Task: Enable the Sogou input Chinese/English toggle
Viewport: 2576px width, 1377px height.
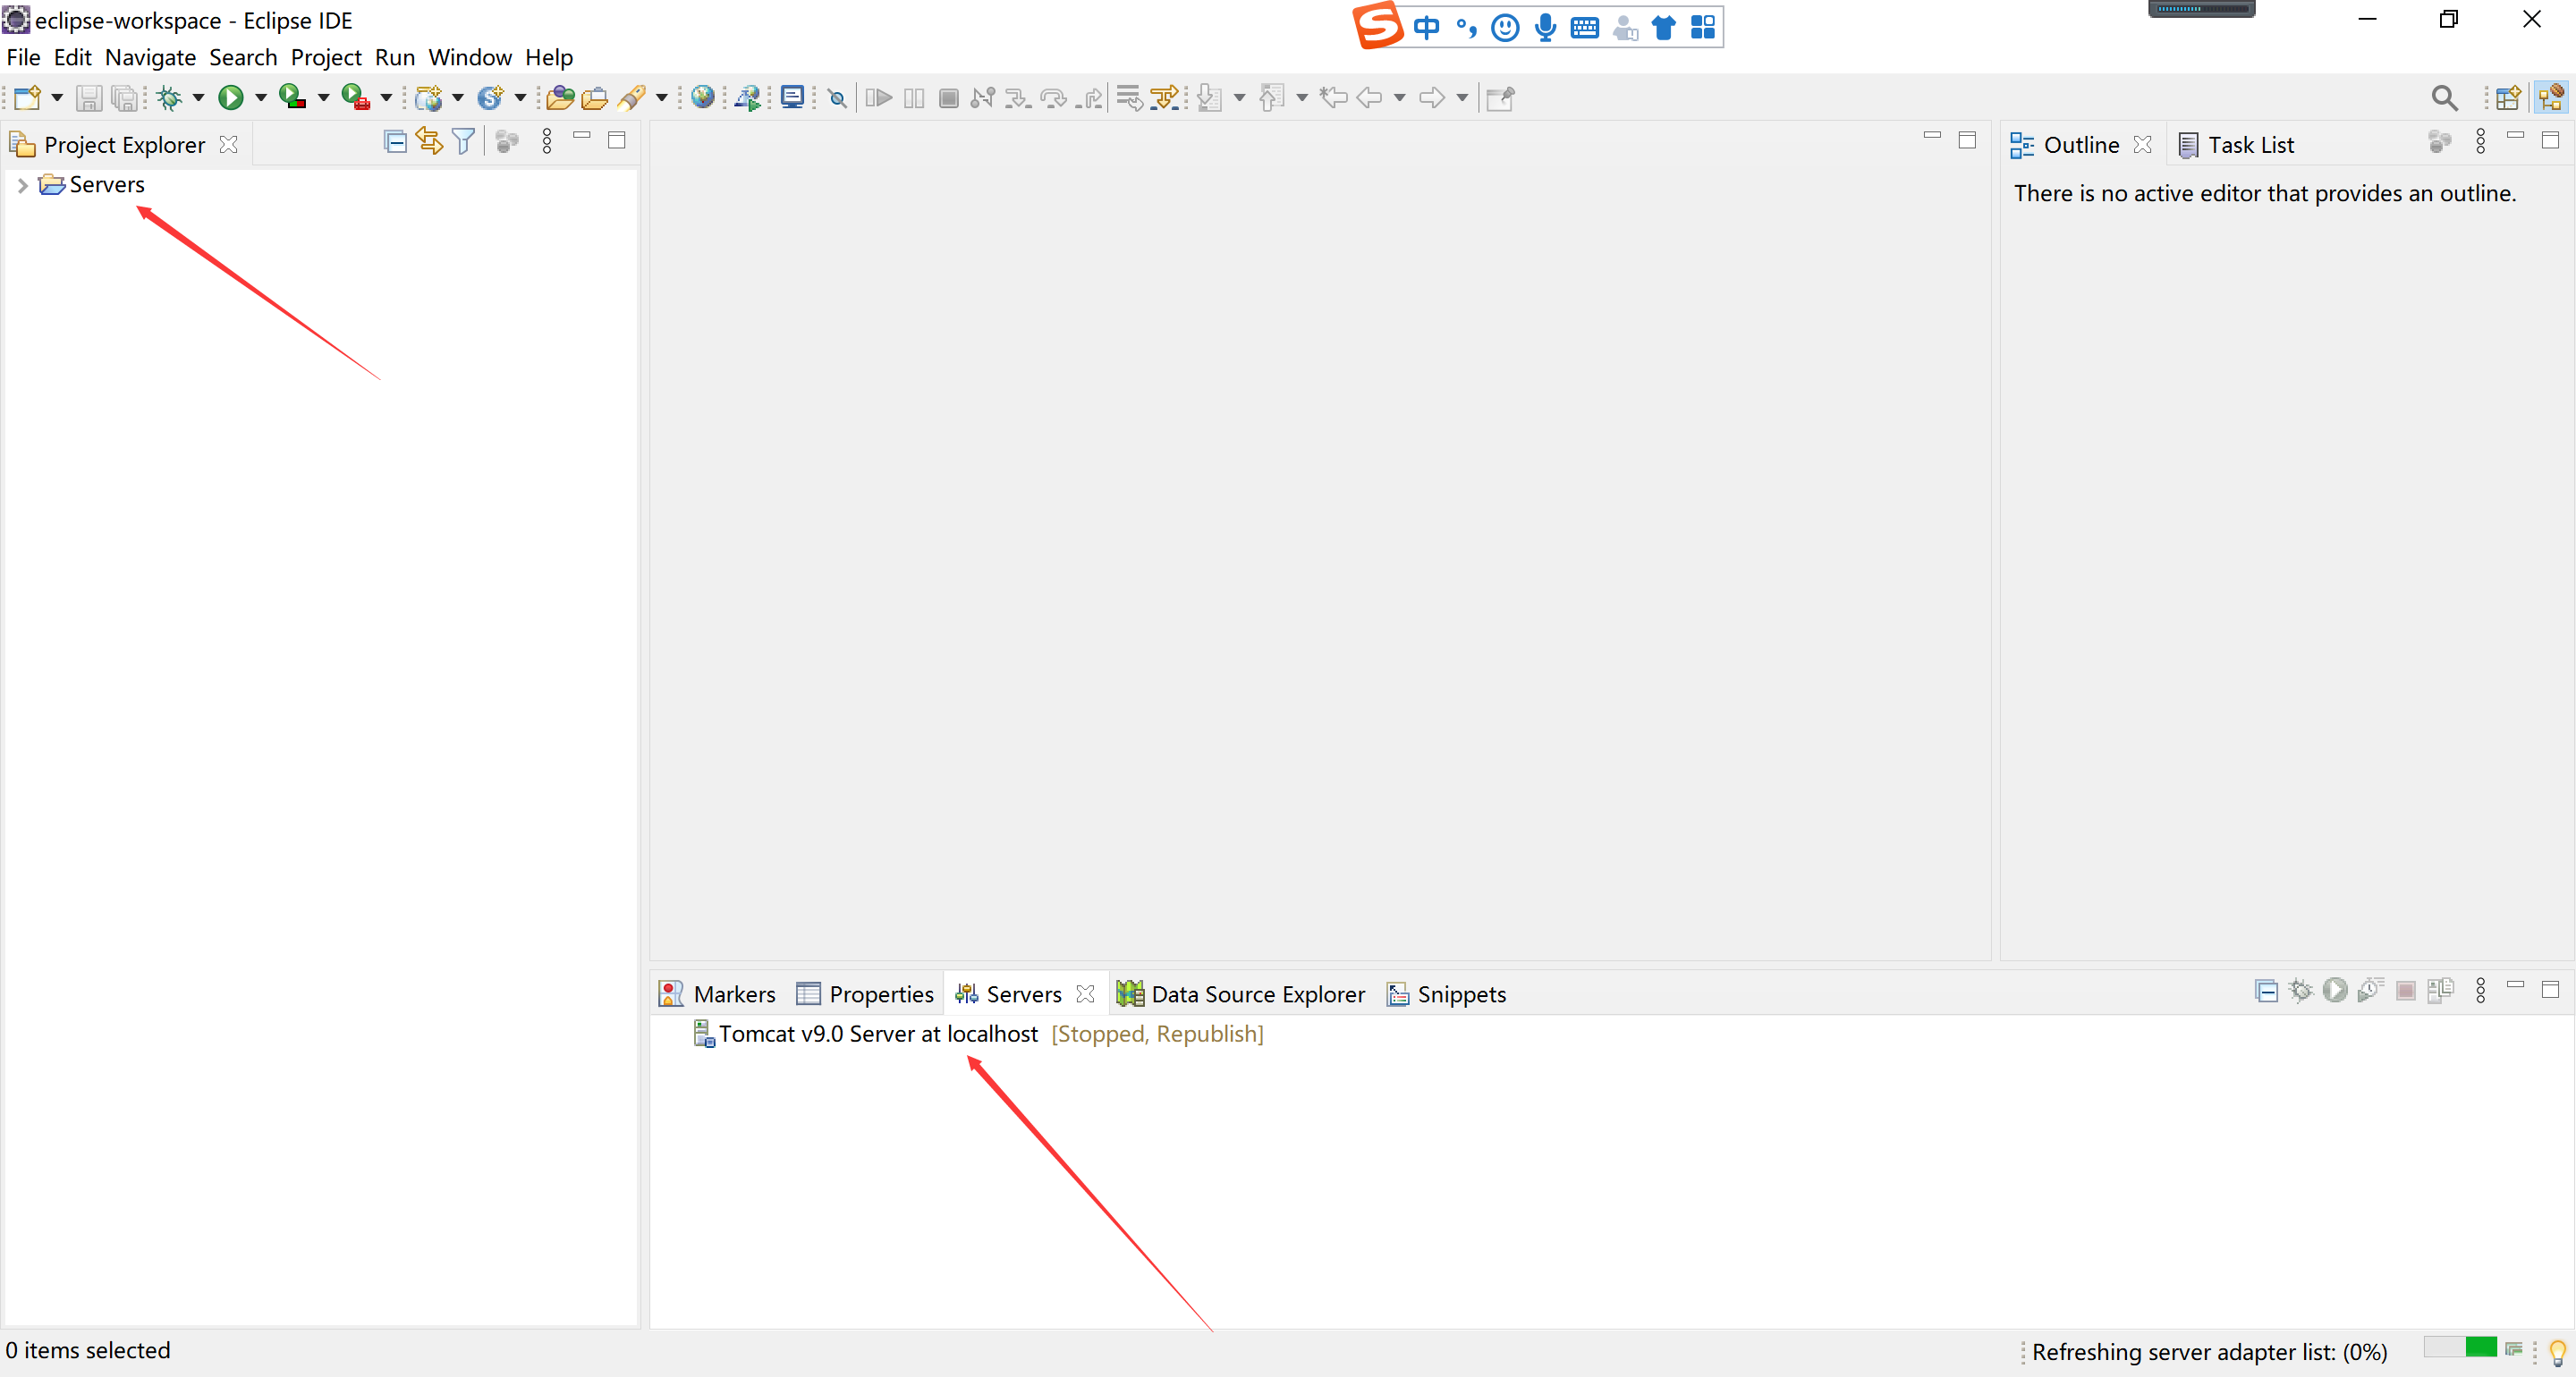Action: (x=1427, y=27)
